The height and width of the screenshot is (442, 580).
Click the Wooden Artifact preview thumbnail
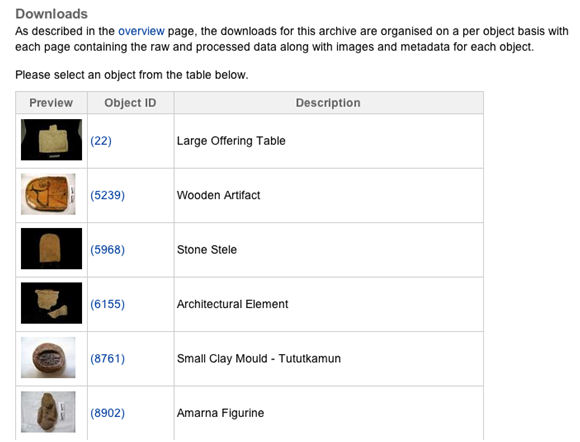pyautogui.click(x=48, y=194)
